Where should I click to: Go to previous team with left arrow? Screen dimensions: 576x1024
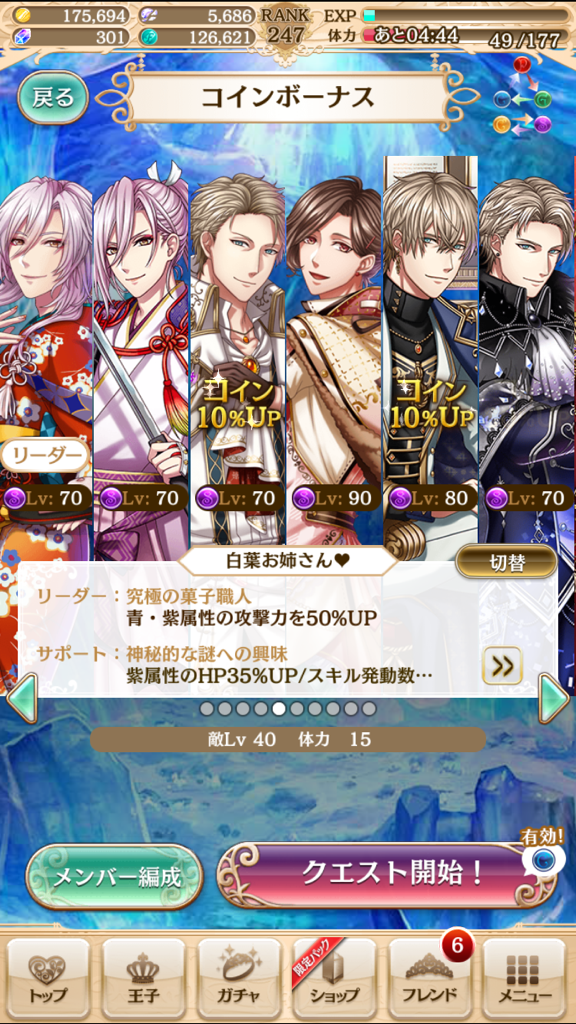tap(22, 698)
